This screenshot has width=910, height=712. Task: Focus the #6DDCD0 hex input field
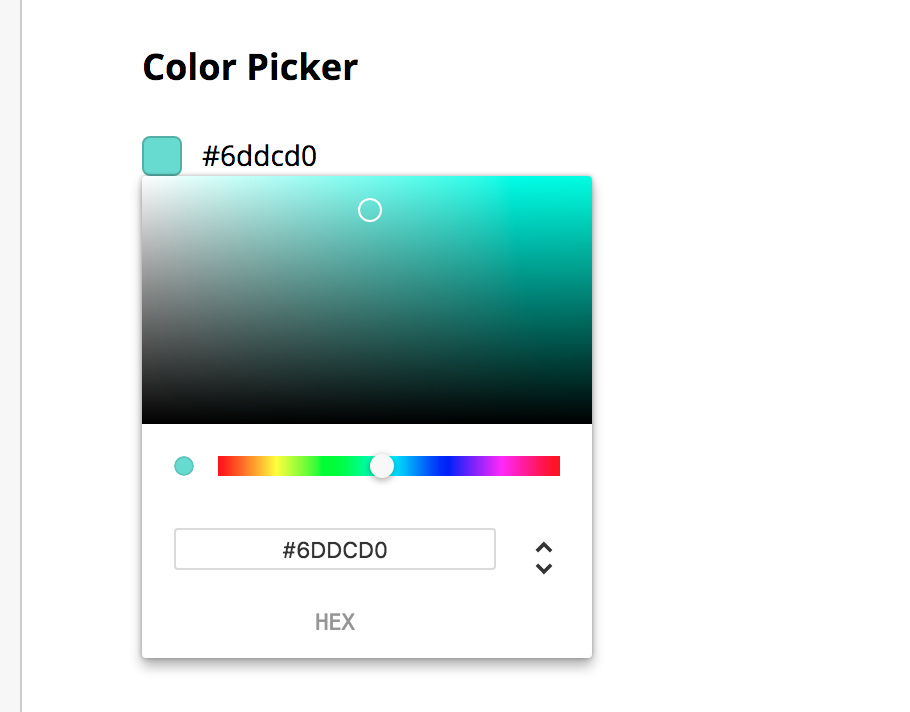[334, 549]
